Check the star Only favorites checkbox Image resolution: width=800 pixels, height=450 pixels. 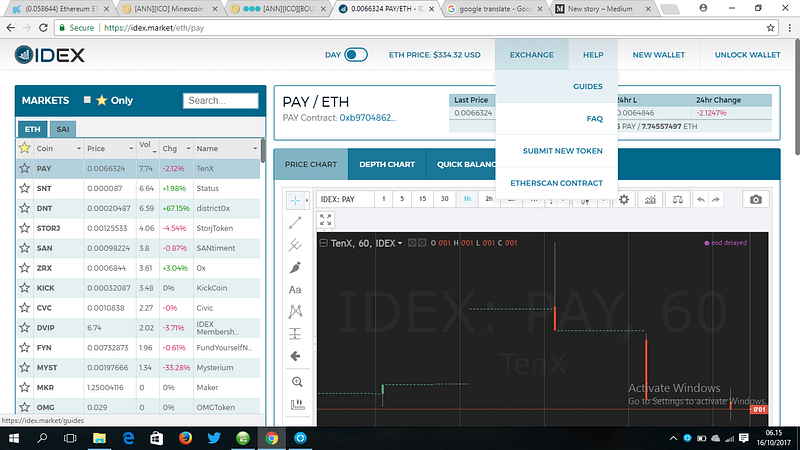click(x=87, y=100)
